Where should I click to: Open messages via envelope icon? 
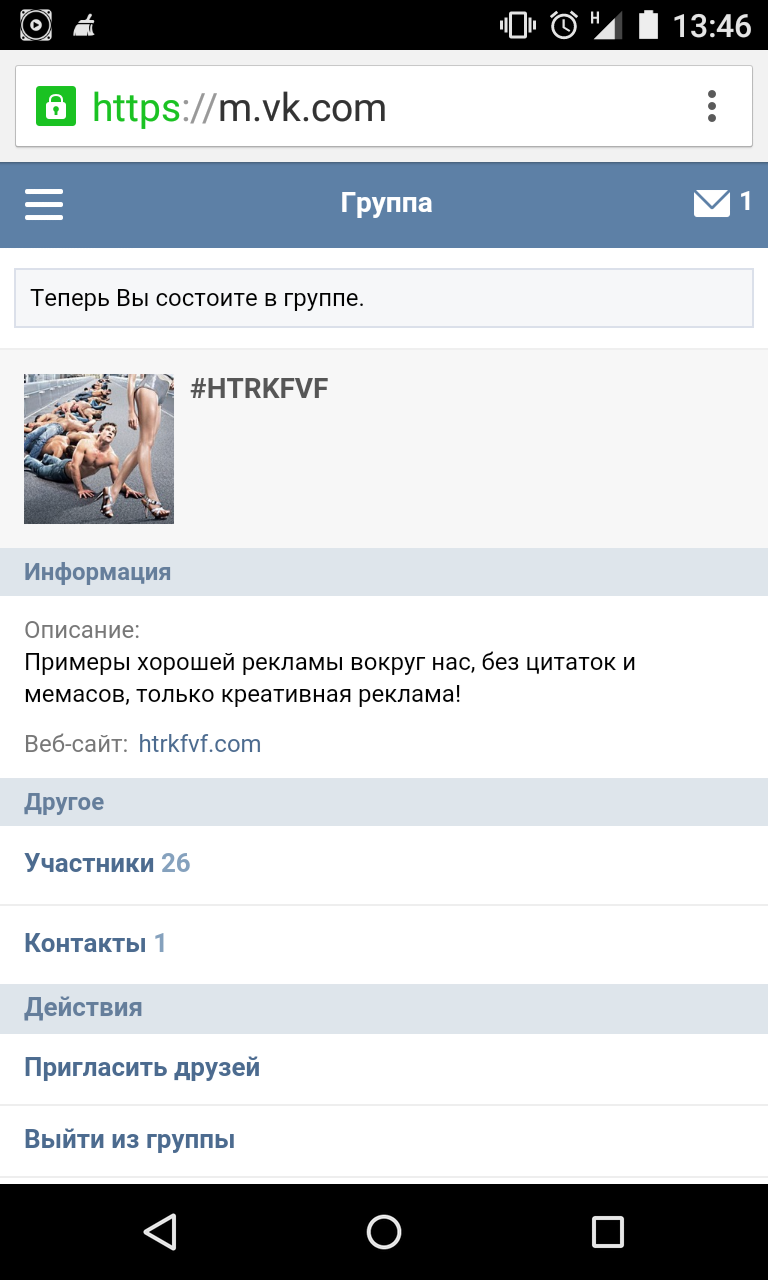click(x=712, y=203)
